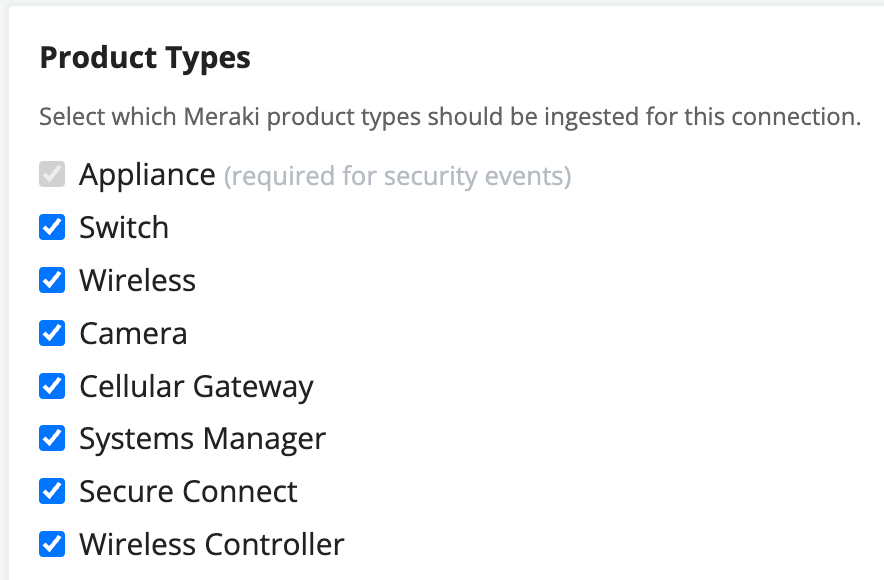Toggle the Camera checkbox off
This screenshot has height=580, width=884.
pyautogui.click(x=52, y=333)
